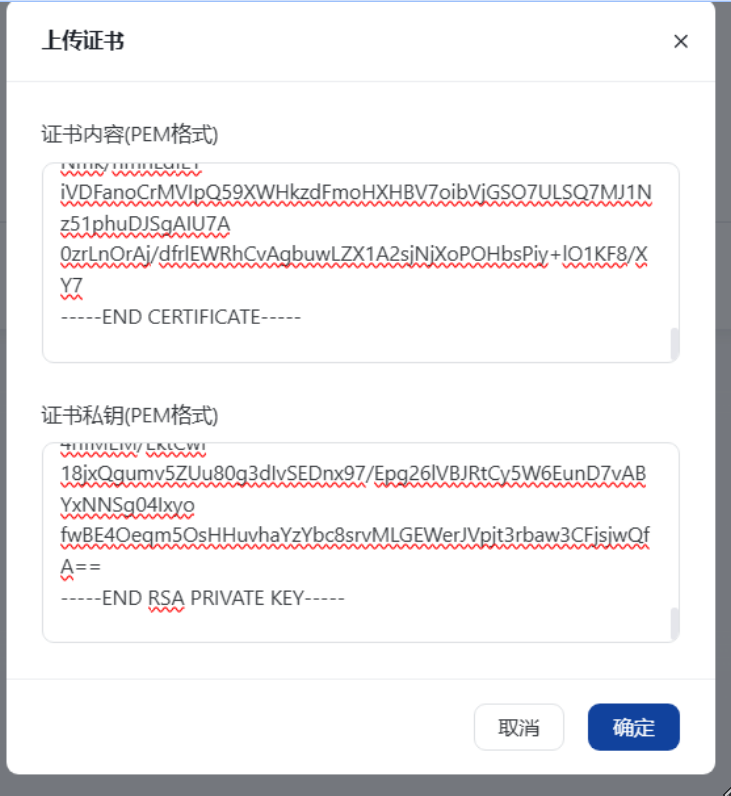Click the A== text in private key box
731x796 pixels.
pyautogui.click(x=81, y=567)
